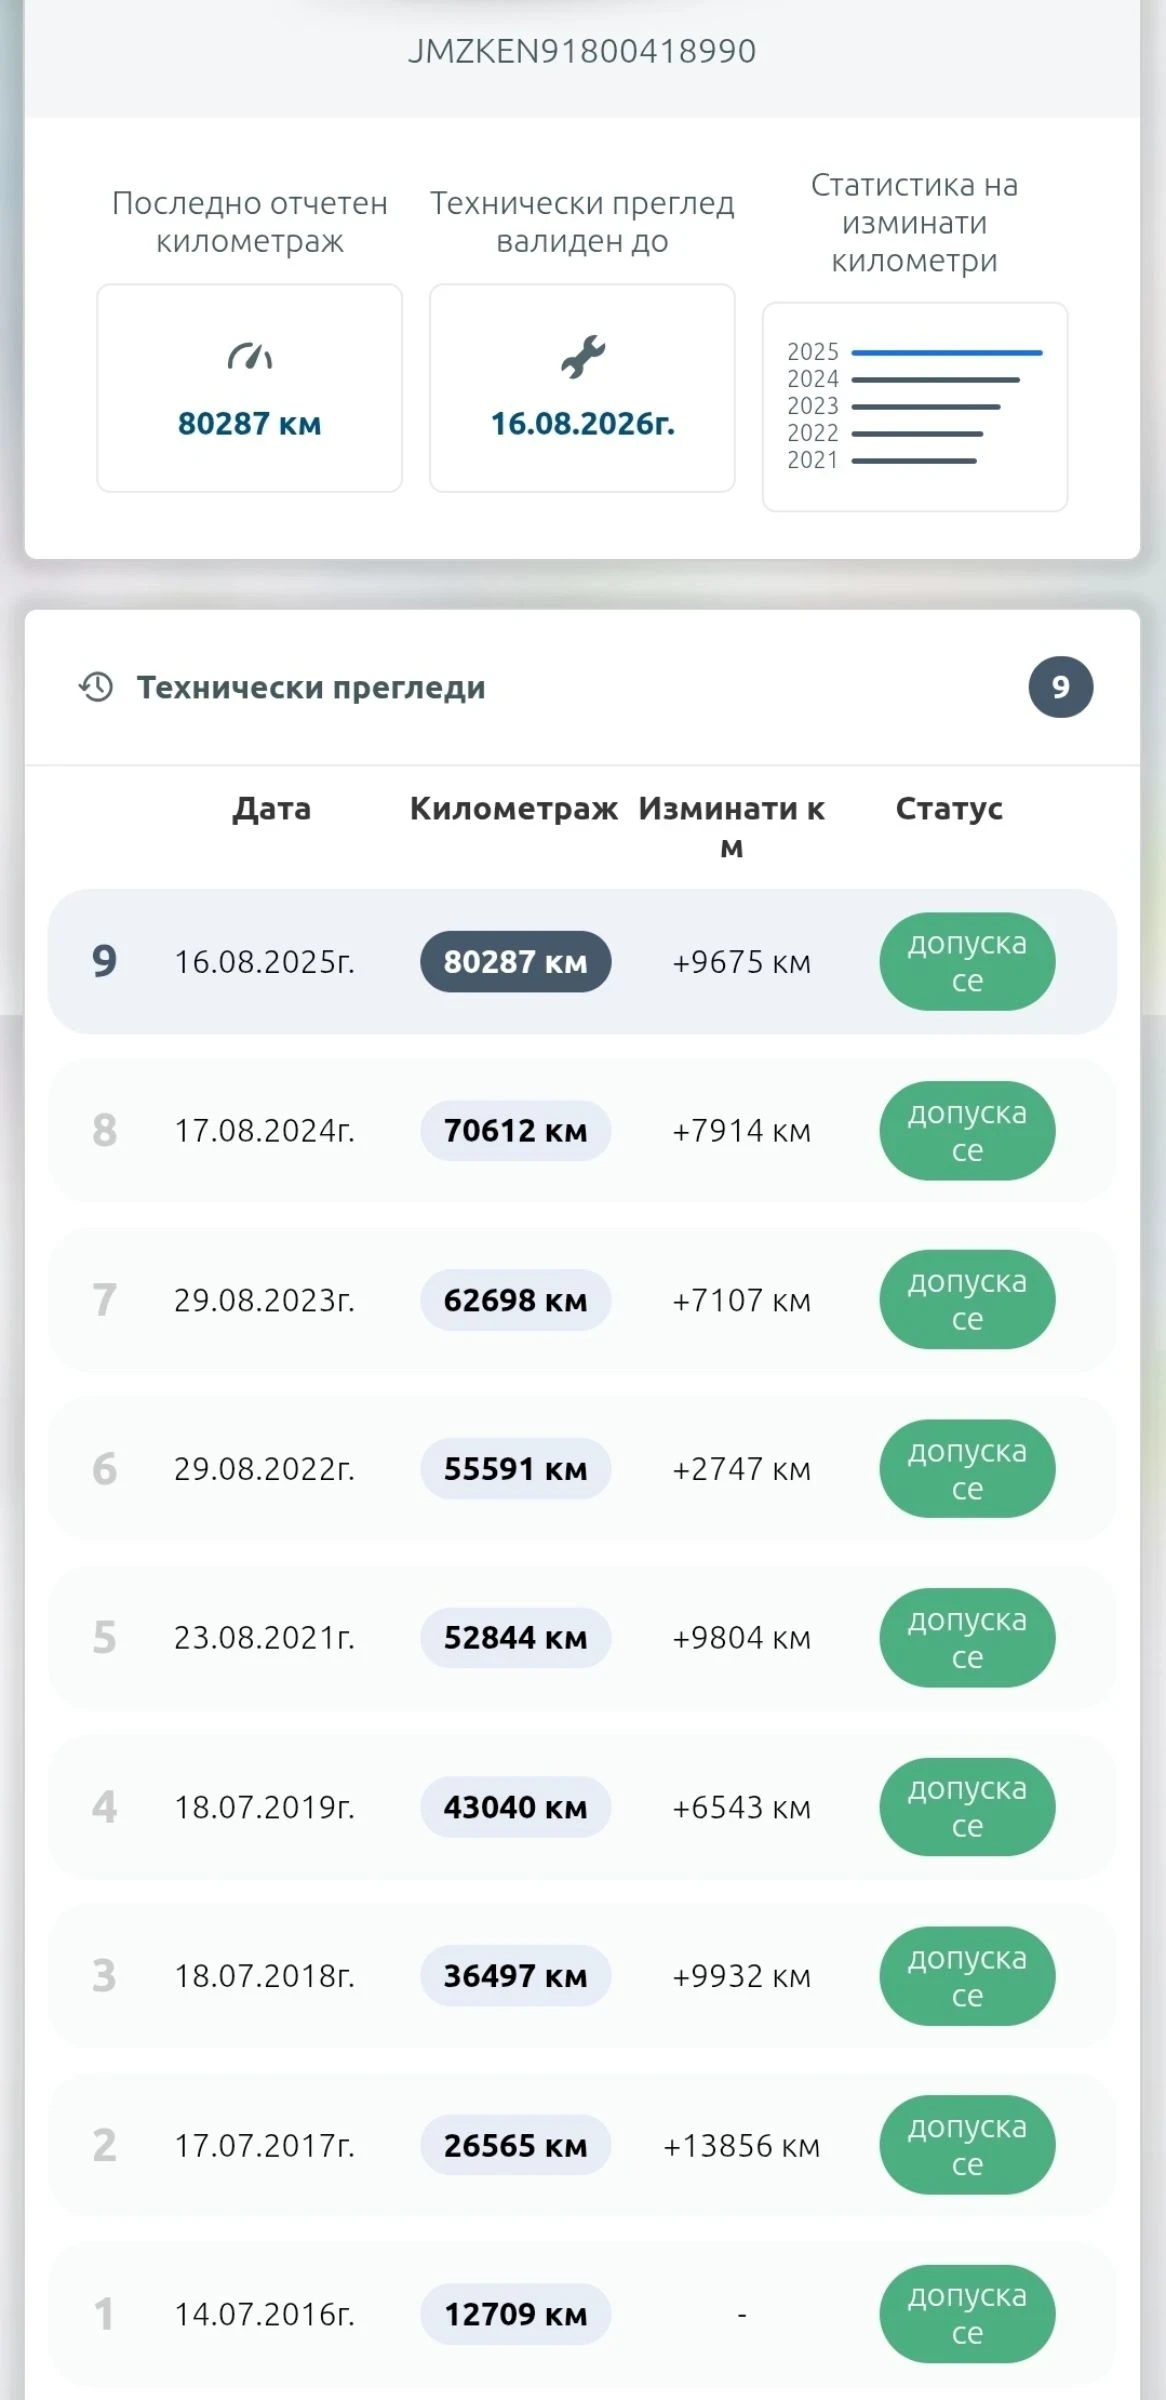Image resolution: width=1166 pixels, height=2400 pixels.
Task: Click the 62698 км mileage pill
Action: [515, 1300]
